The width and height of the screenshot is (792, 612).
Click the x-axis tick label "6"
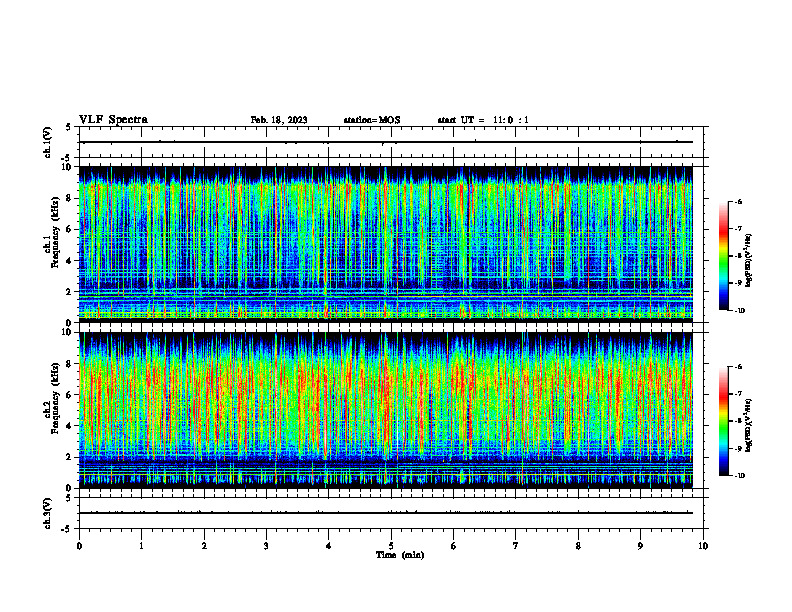click(454, 546)
